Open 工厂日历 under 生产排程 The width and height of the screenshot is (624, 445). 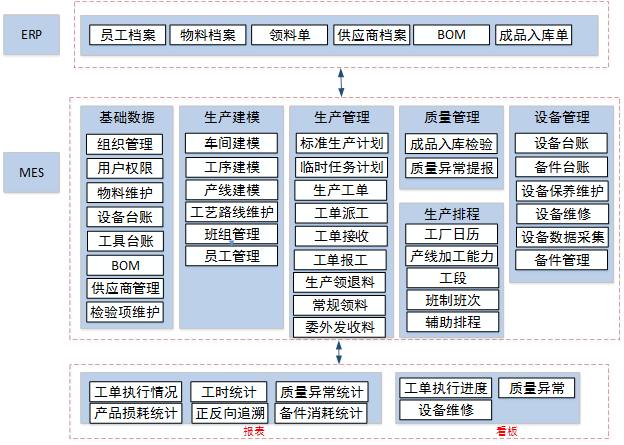click(452, 235)
